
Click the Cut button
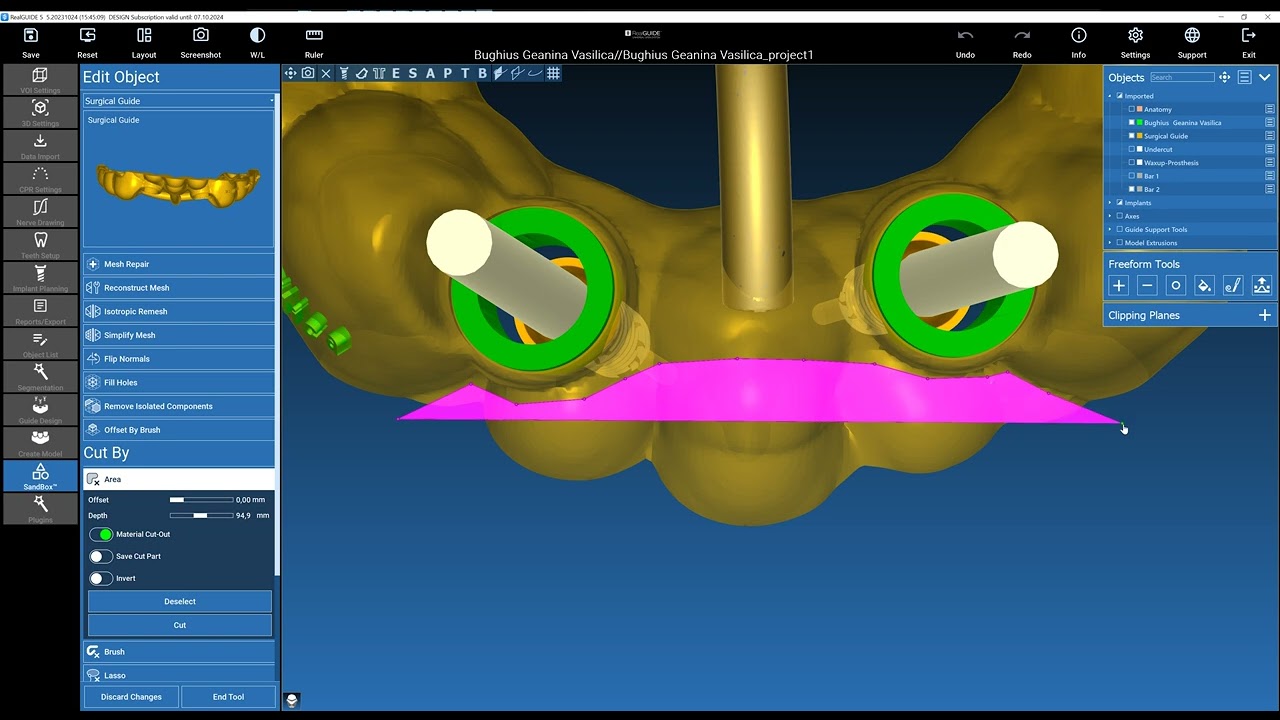[180, 625]
